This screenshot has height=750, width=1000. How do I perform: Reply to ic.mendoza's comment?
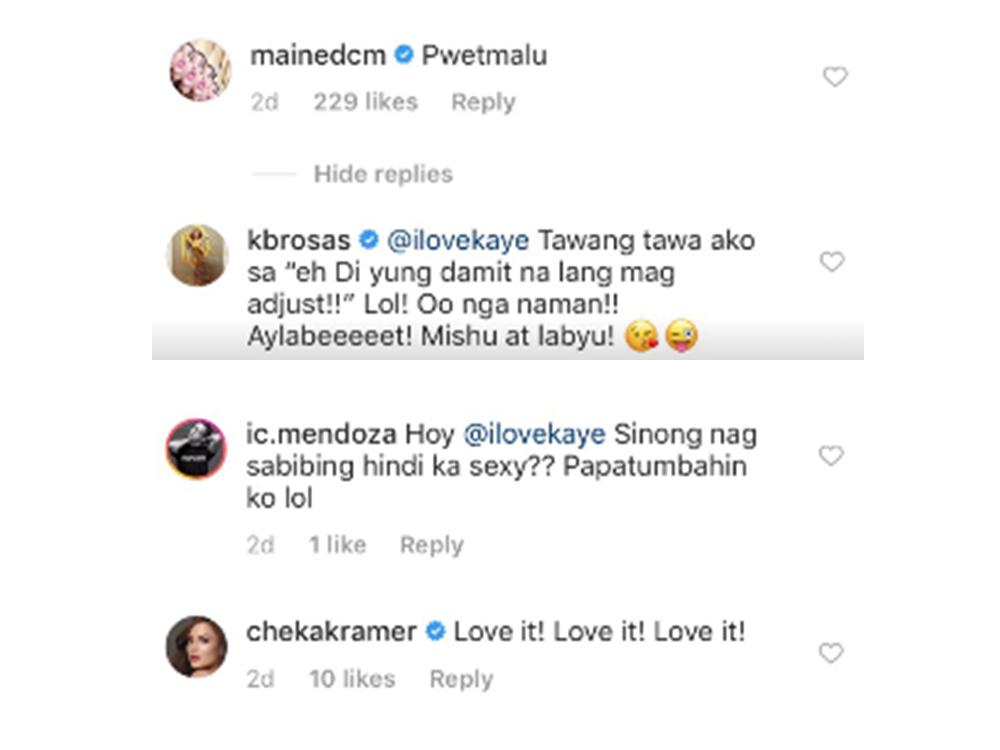pyautogui.click(x=432, y=545)
